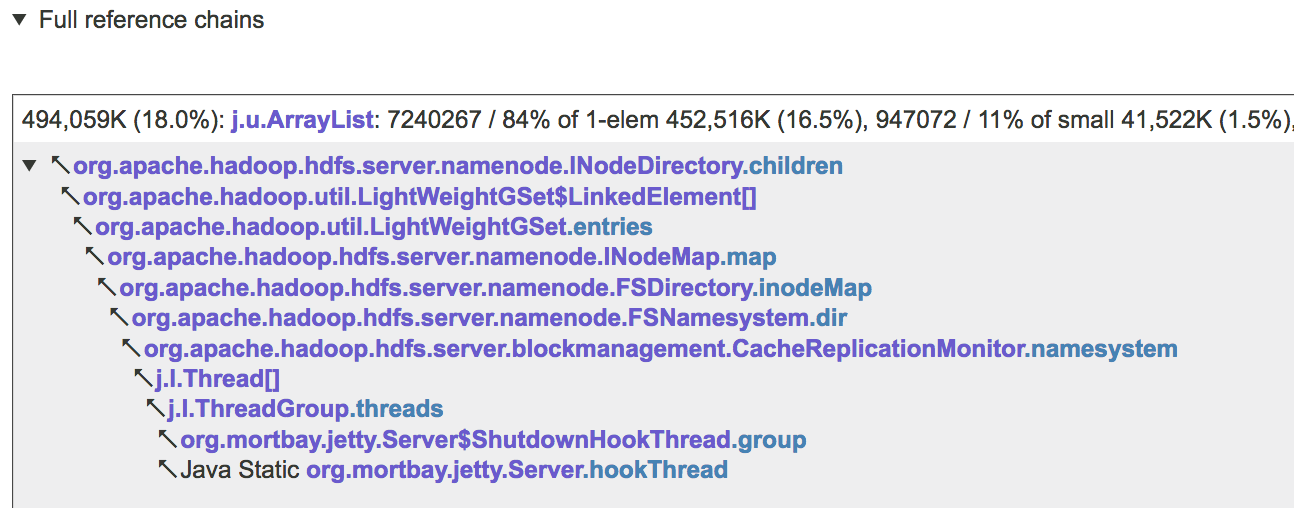Select the Server$ShutdownHookThread.group reference
The width and height of the screenshot is (1294, 508).
pos(493,440)
